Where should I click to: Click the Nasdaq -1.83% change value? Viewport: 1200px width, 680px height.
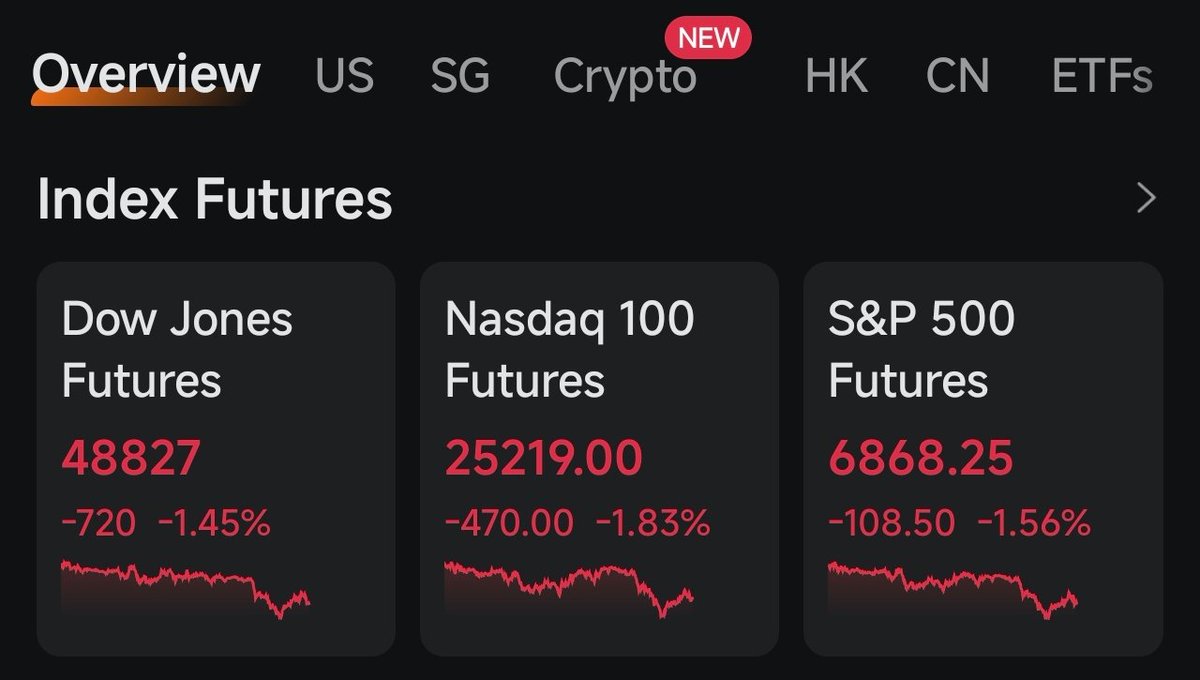pyautogui.click(x=653, y=522)
